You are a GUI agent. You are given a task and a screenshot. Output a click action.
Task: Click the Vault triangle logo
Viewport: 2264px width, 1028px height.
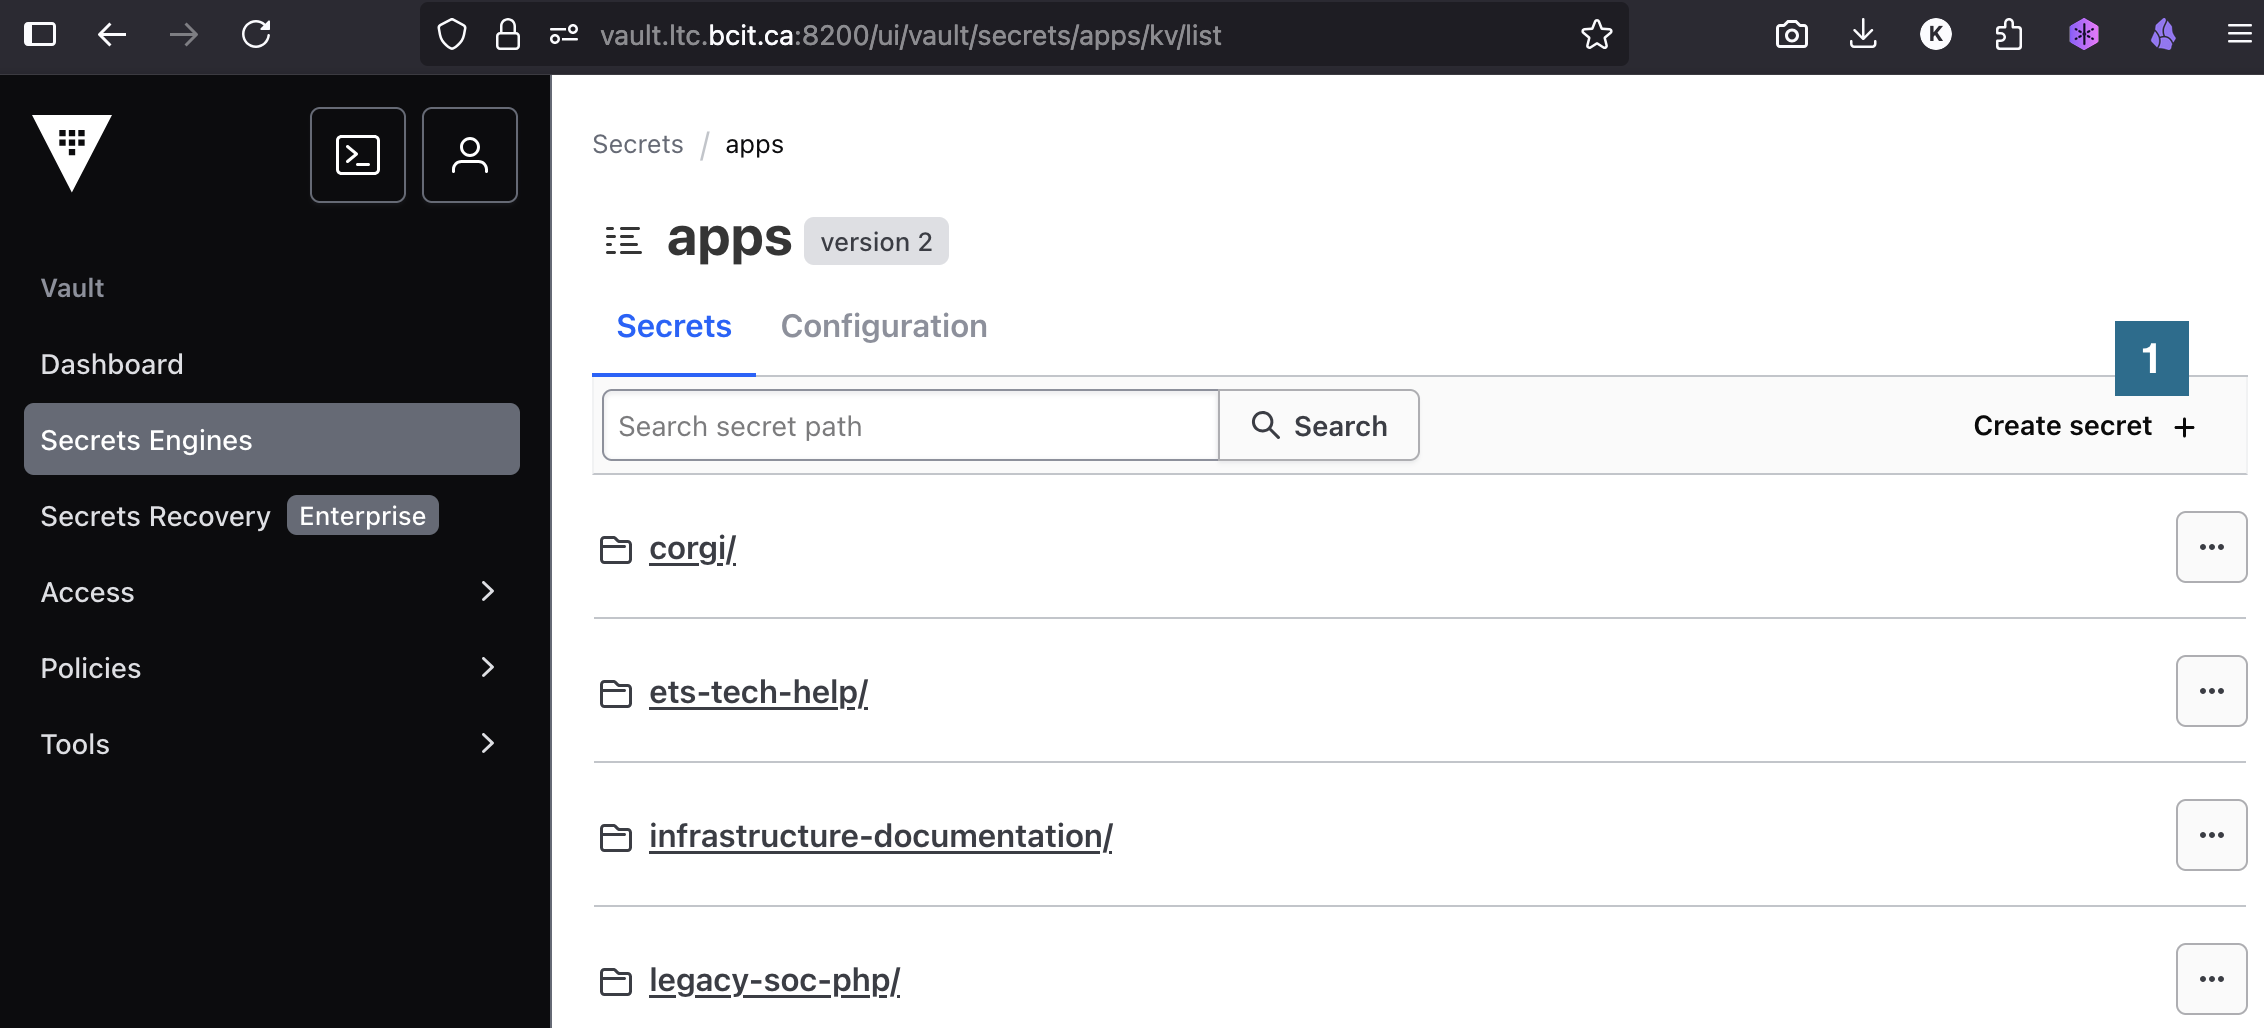pyautogui.click(x=72, y=151)
